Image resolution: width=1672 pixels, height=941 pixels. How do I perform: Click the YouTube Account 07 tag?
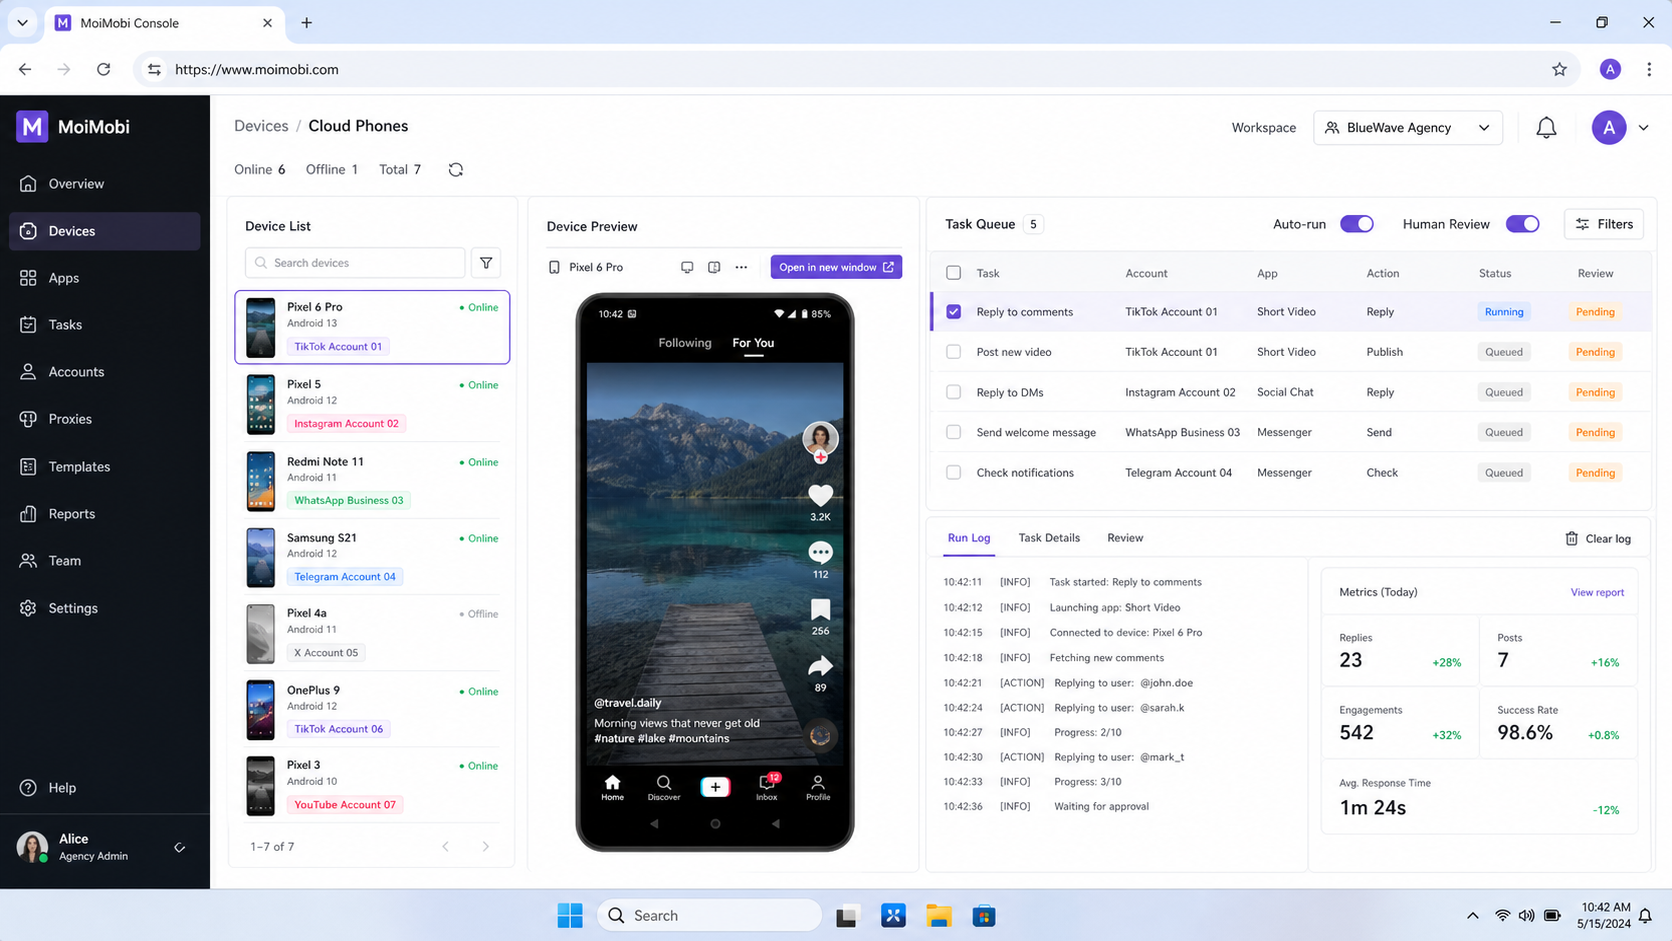tap(345, 805)
